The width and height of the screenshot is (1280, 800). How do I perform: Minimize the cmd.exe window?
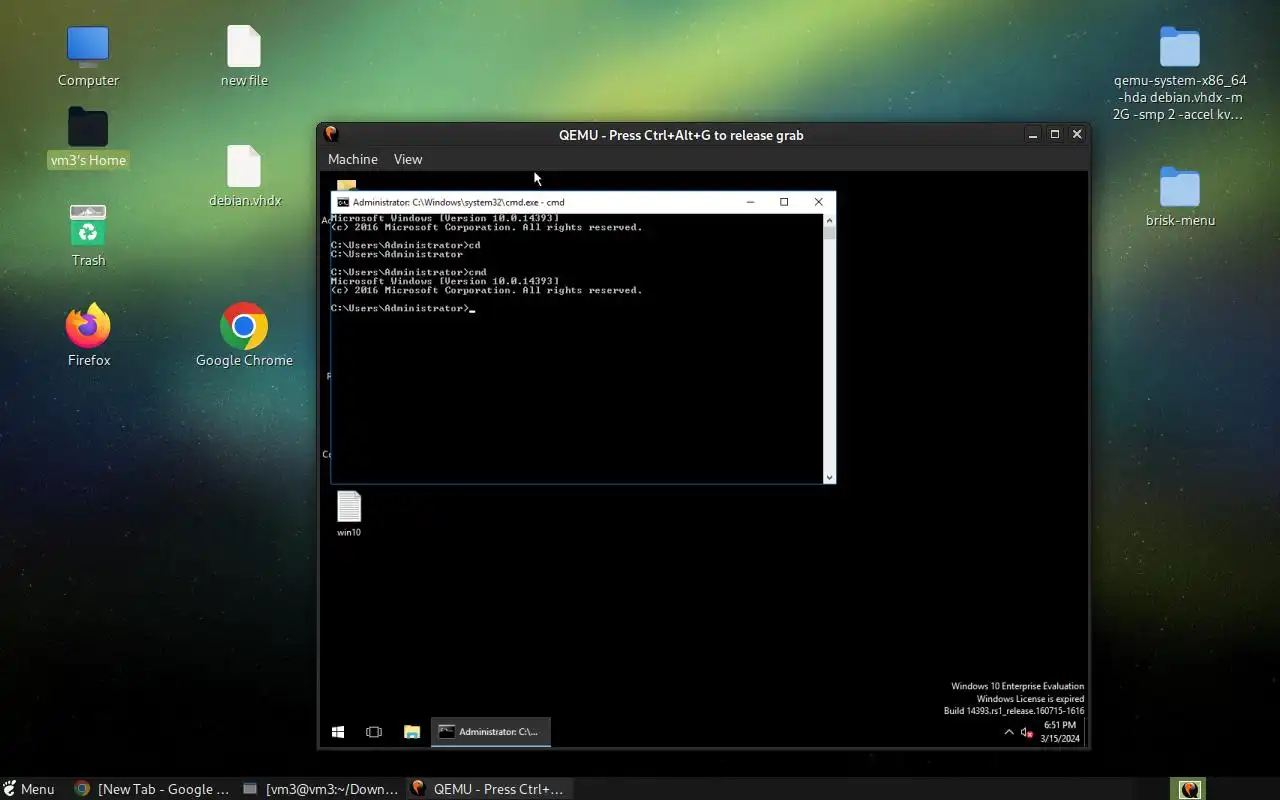click(x=750, y=202)
